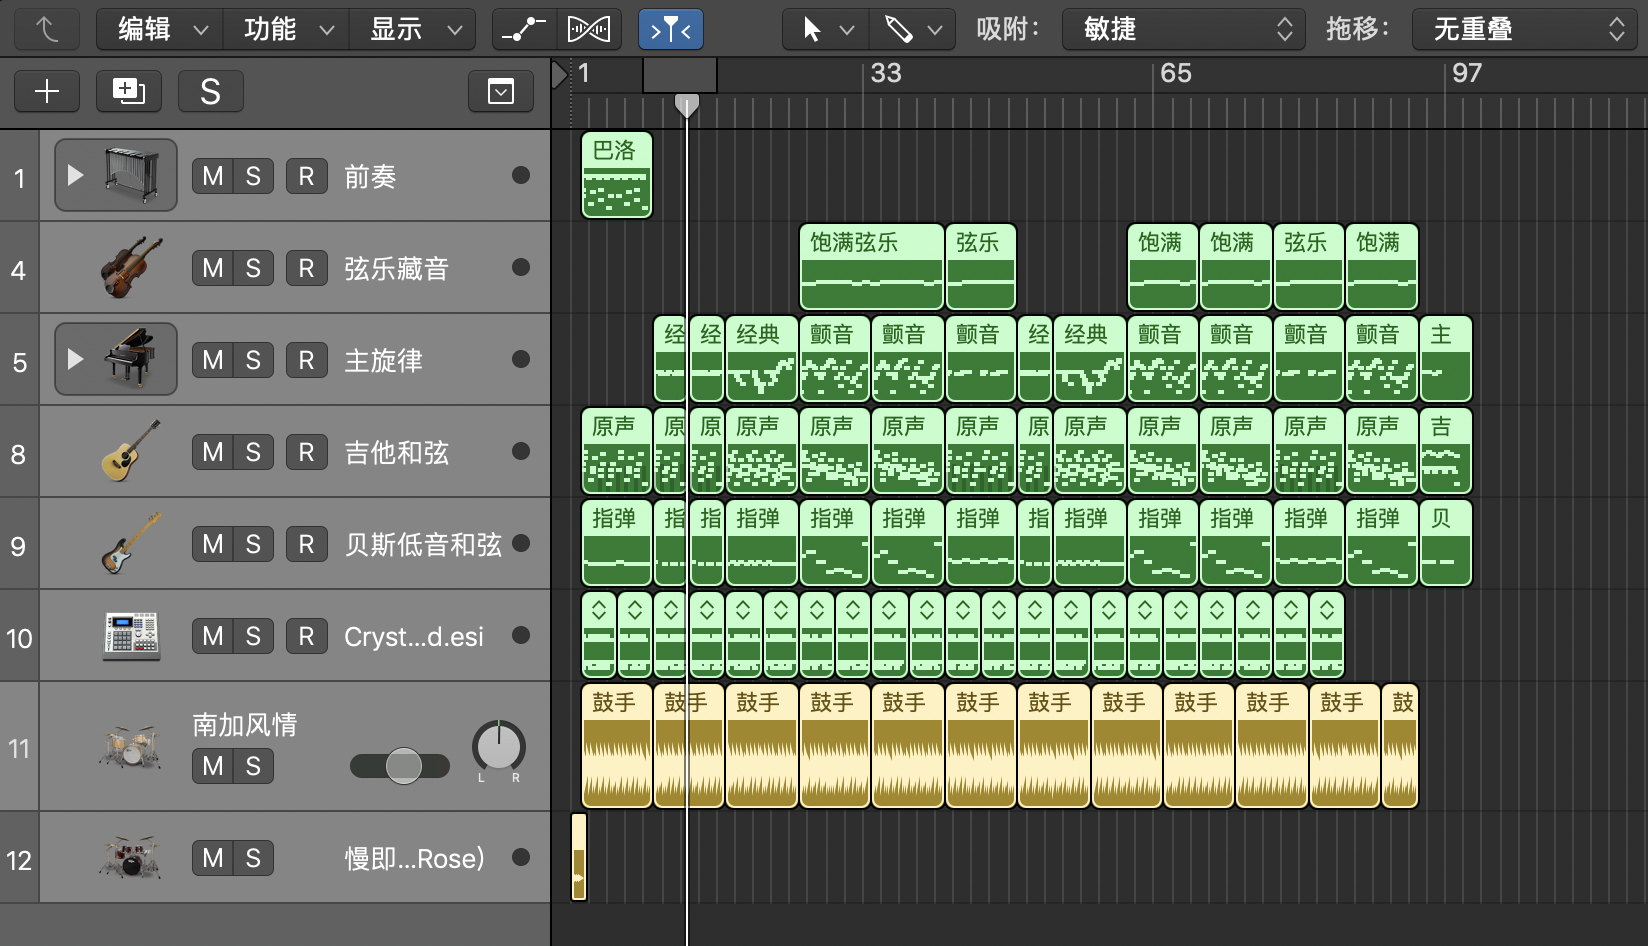Screen dimensions: 1648x946
Task: Click the dot indicator on 主旋律 track
Action: 521,359
